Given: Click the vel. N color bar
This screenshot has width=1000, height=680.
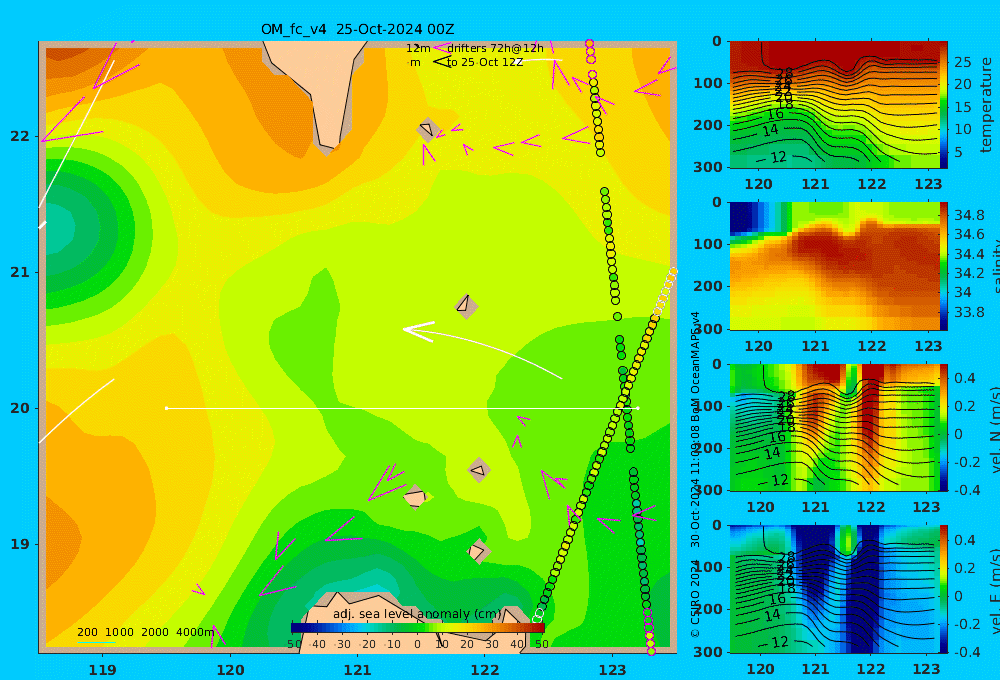Looking at the screenshot, I should click(x=944, y=427).
